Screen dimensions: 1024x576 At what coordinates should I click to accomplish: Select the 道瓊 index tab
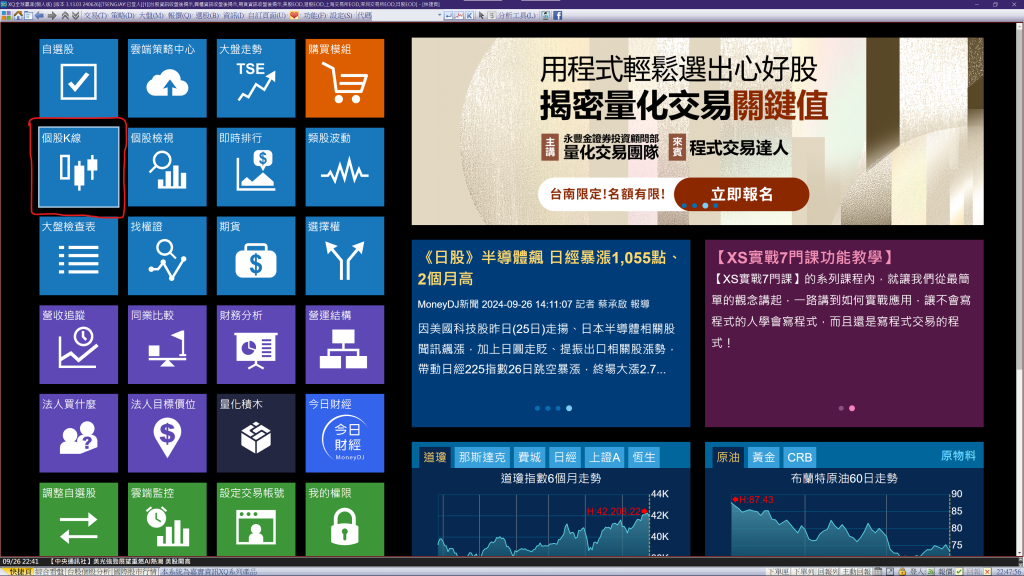pos(434,457)
